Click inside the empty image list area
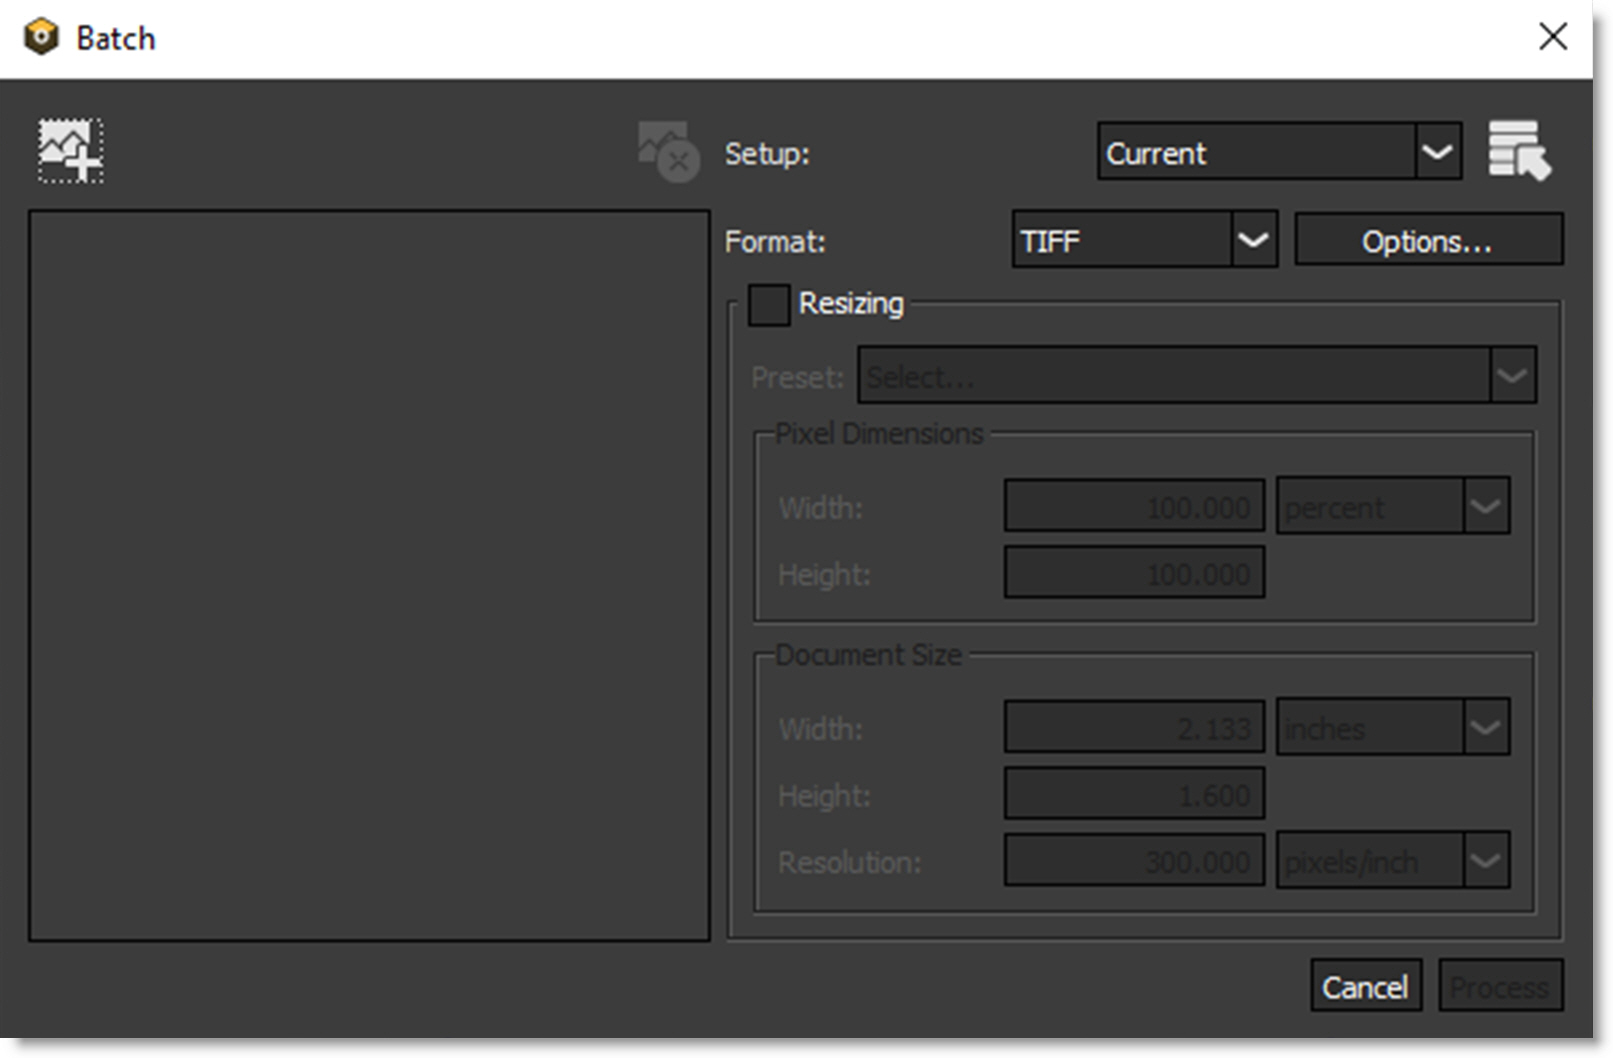 [369, 575]
